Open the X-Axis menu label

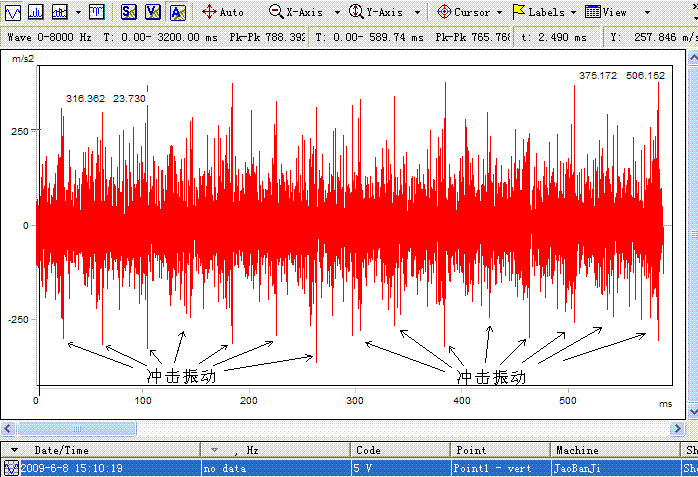[304, 12]
